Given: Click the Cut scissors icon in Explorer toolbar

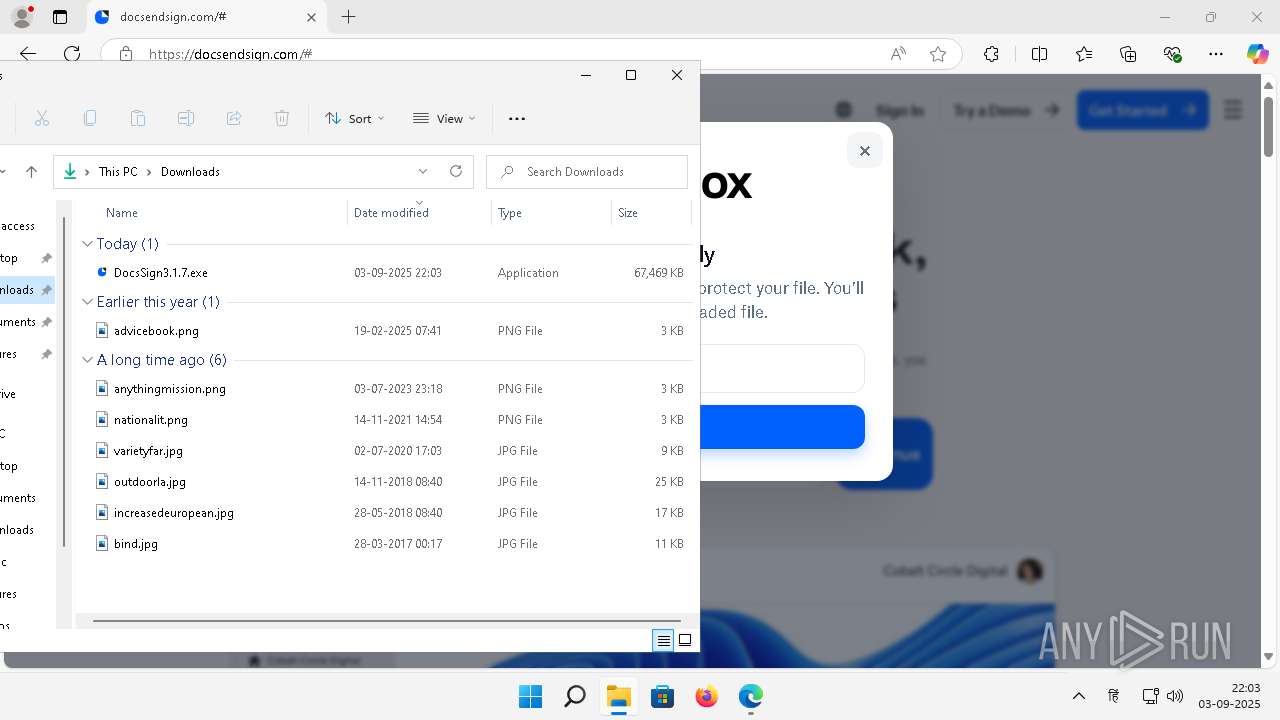Looking at the screenshot, I should coord(42,118).
